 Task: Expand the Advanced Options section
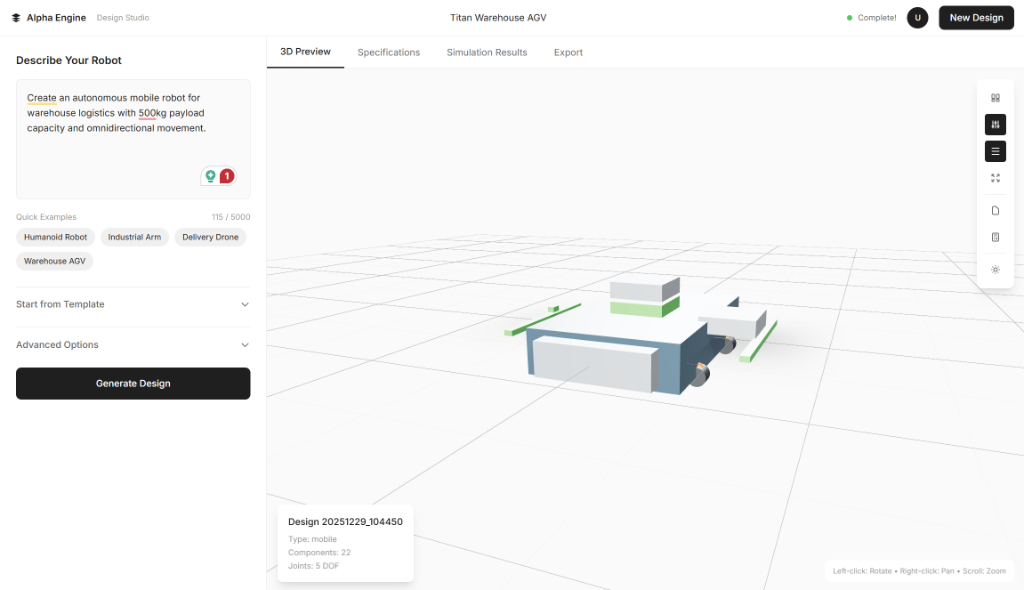click(x=133, y=344)
